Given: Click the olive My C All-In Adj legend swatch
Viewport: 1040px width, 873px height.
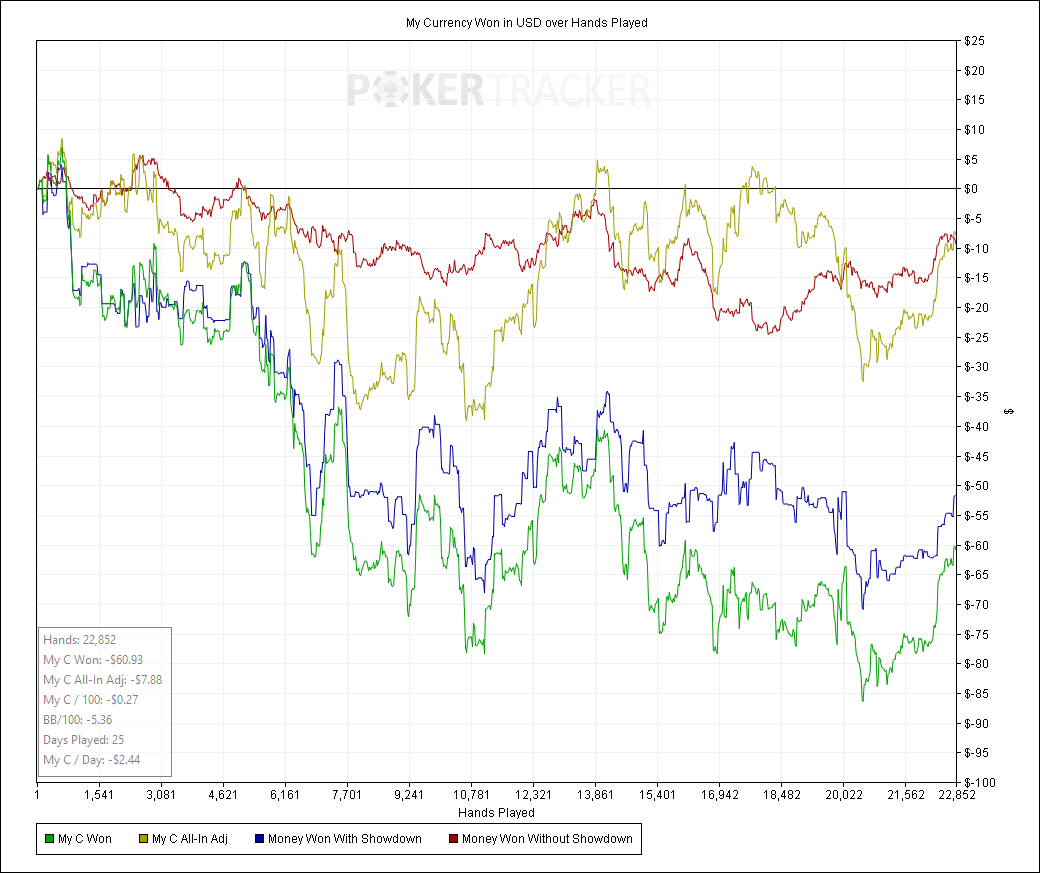Looking at the screenshot, I should (x=143, y=839).
